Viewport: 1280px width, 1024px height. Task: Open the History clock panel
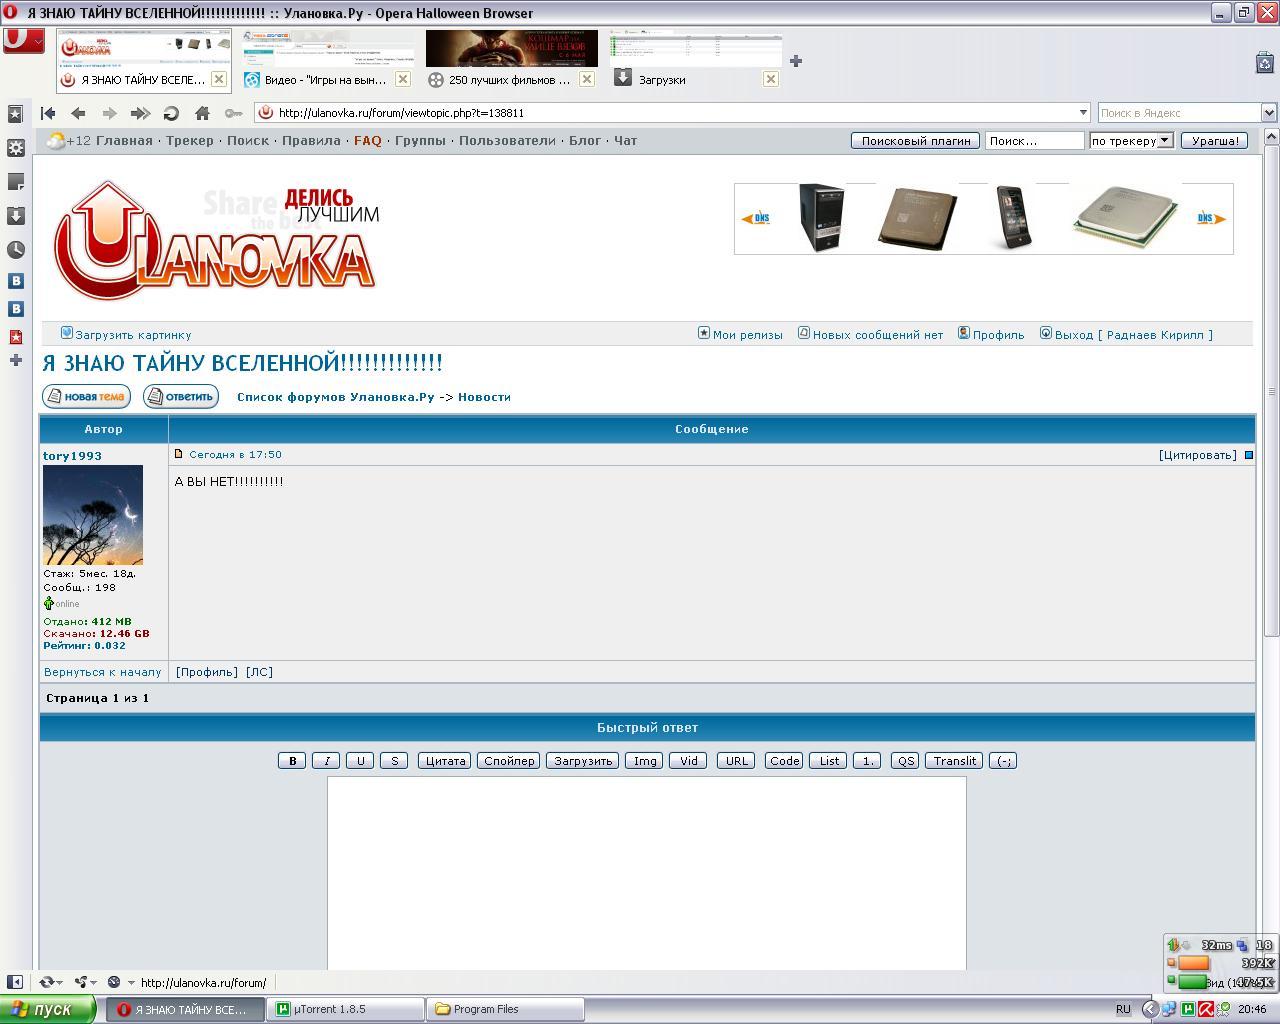click(15, 249)
